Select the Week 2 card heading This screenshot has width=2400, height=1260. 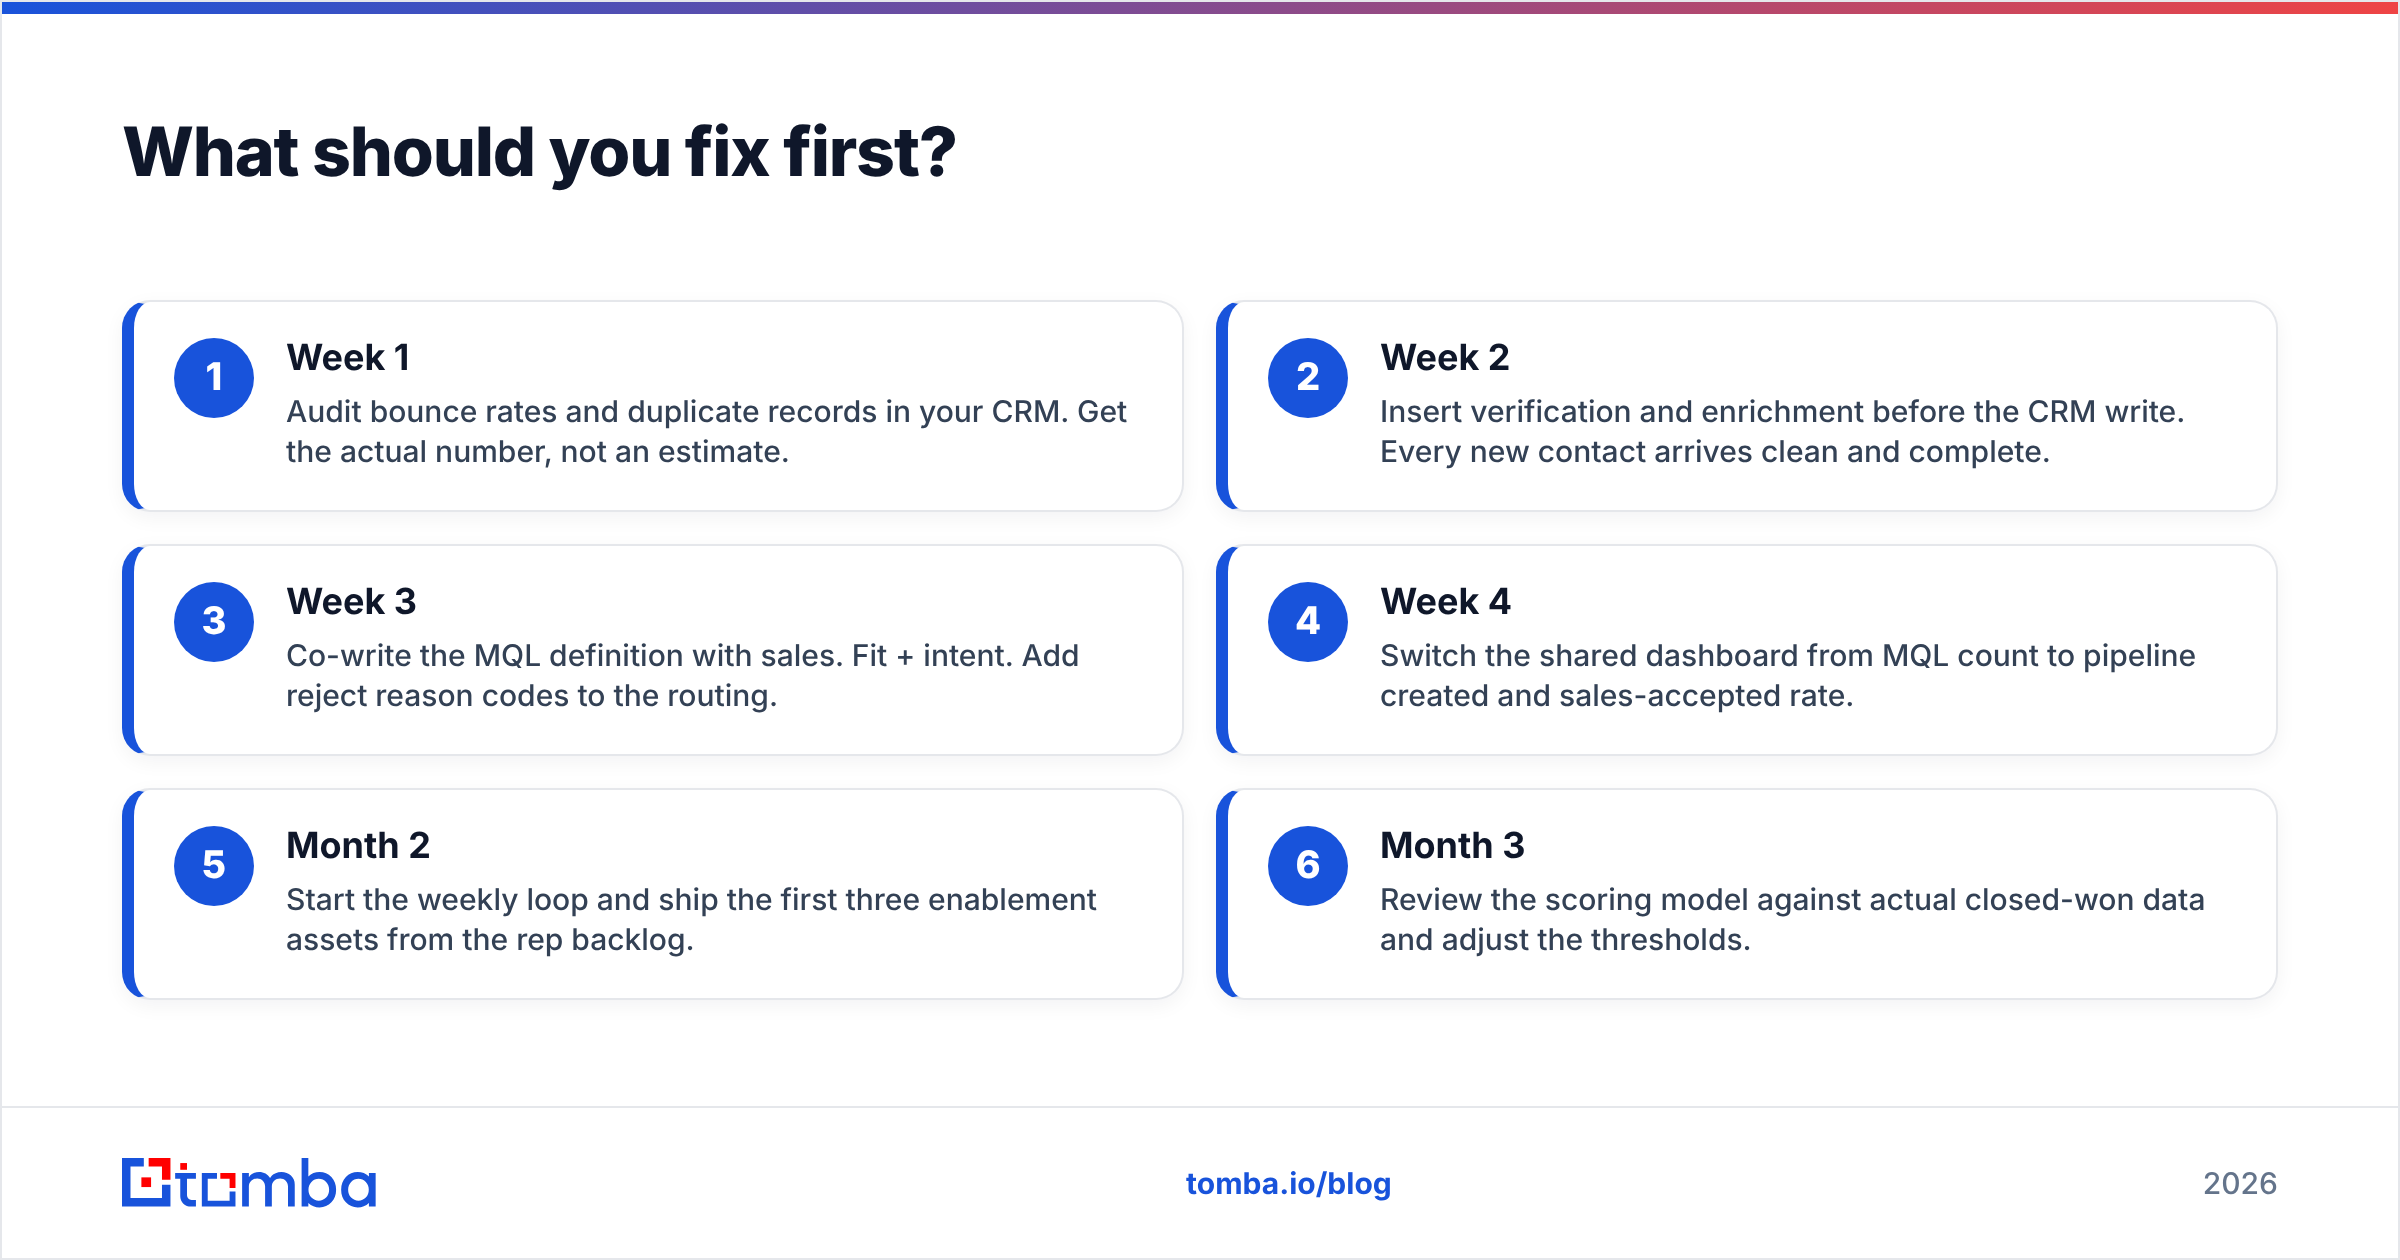click(1445, 358)
